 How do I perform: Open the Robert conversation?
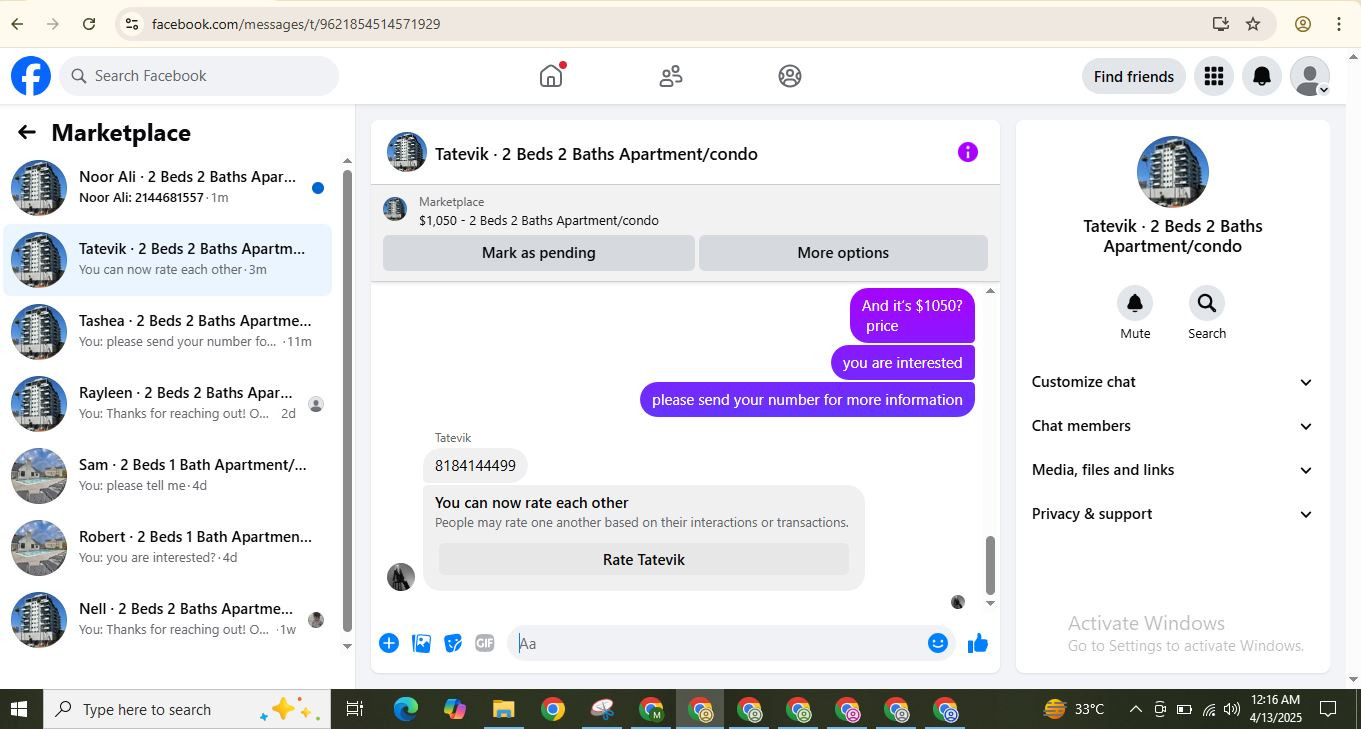coord(168,547)
